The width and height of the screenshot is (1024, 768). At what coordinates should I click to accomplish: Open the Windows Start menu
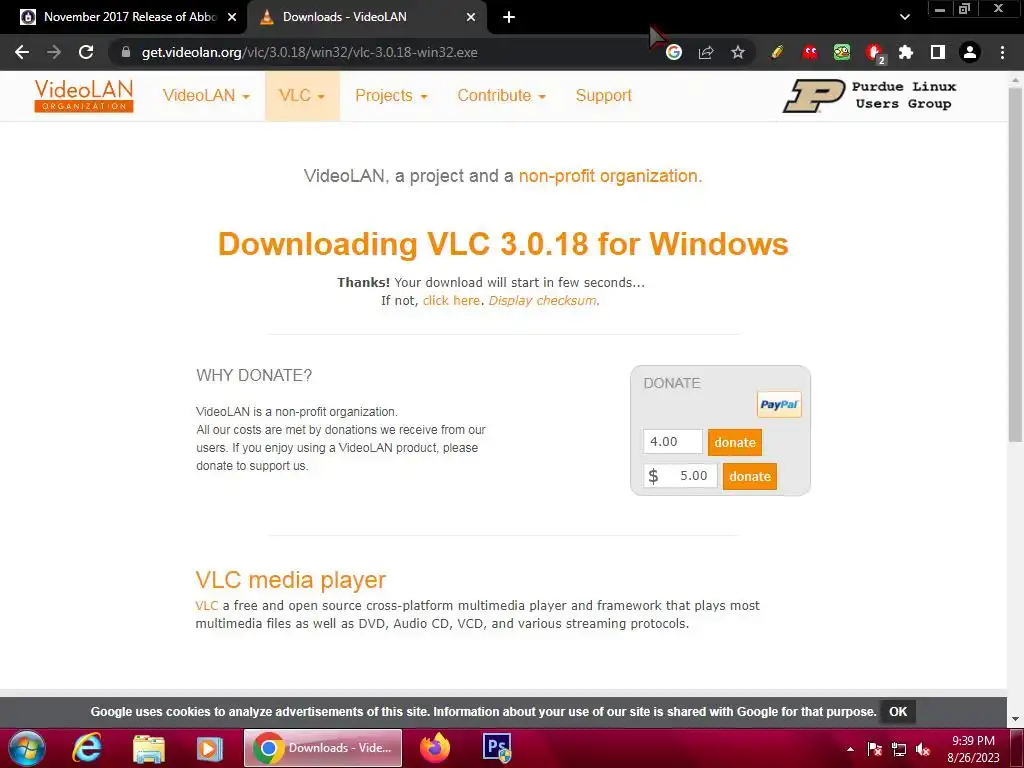[x=27, y=748]
